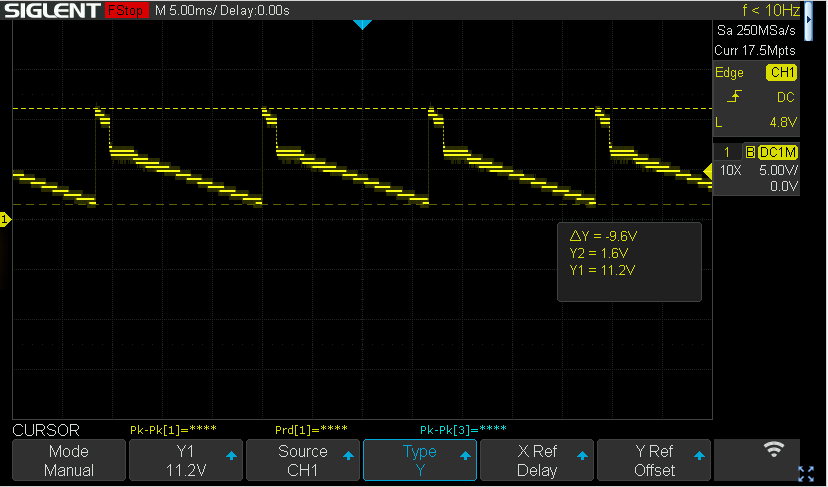Click the Sa 250MSa/s sample rate text
This screenshot has width=828, height=487.
(756, 31)
